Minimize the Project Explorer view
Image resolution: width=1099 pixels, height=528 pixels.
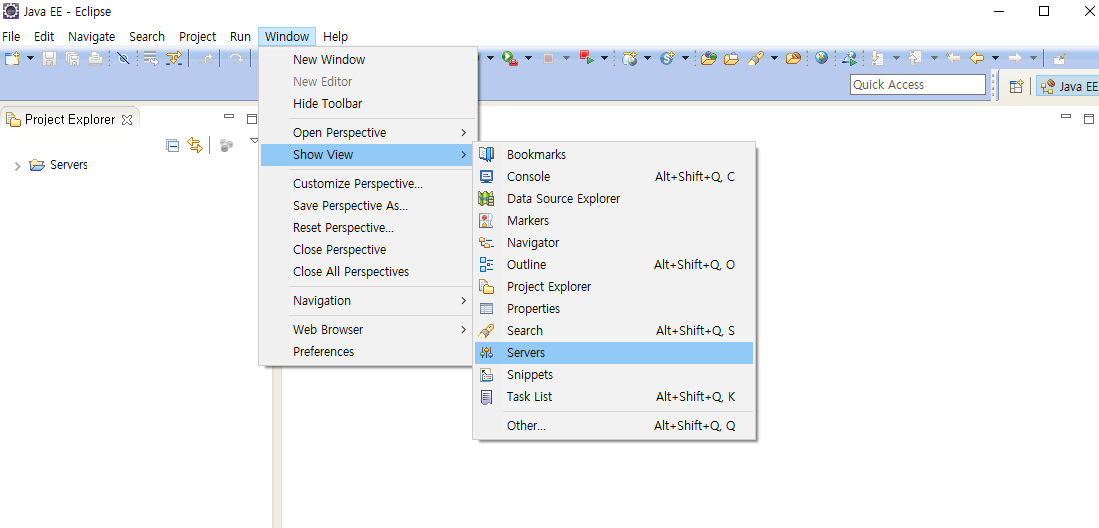229,116
